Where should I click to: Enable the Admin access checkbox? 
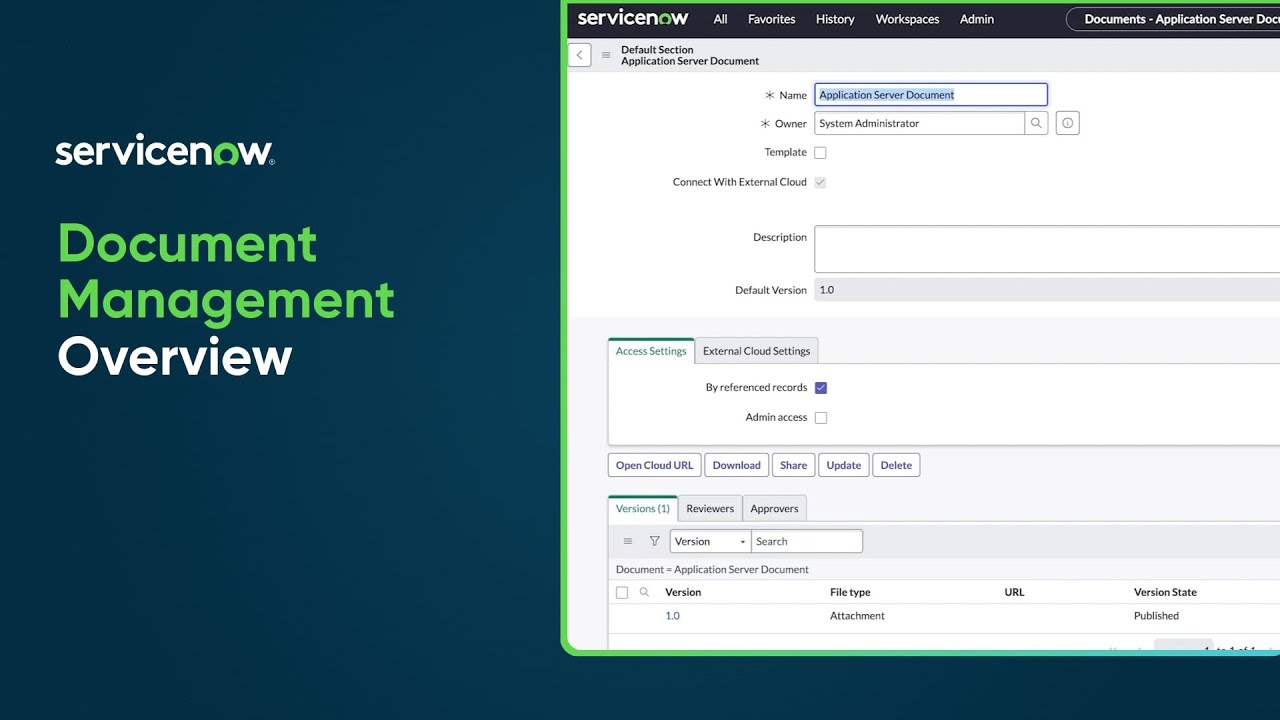pyautogui.click(x=821, y=418)
